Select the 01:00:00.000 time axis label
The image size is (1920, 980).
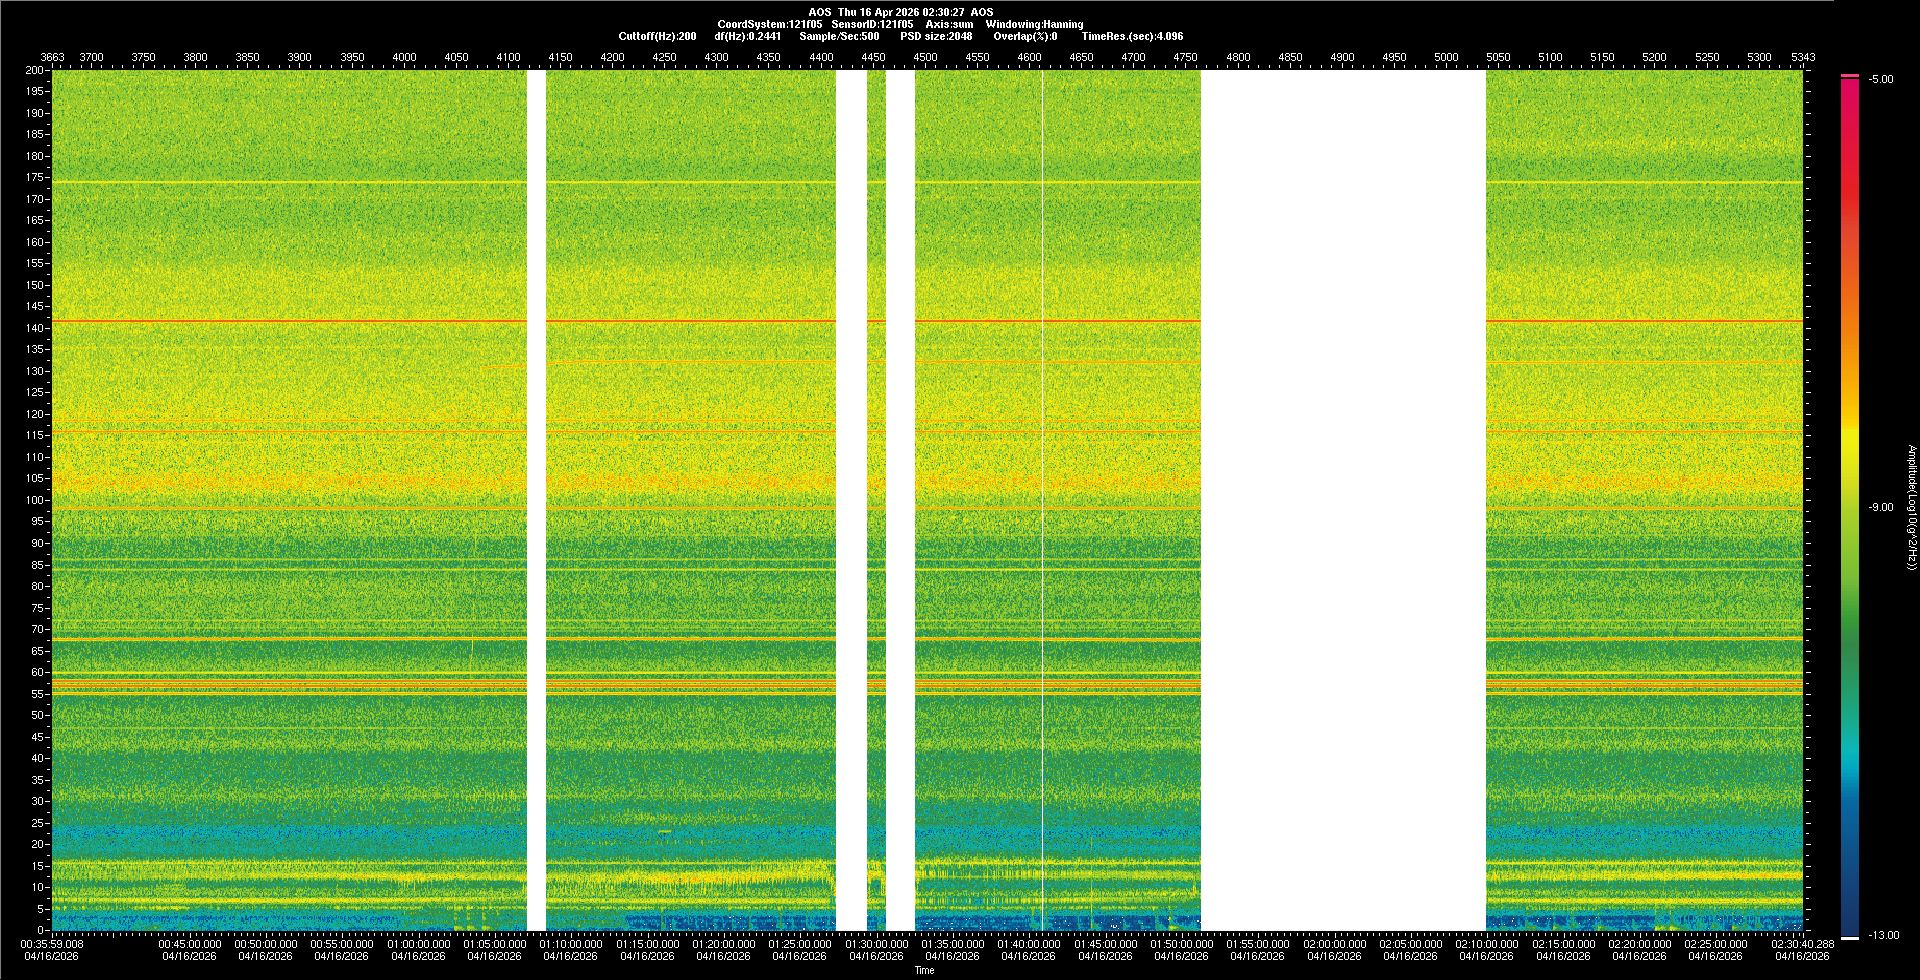tap(418, 944)
